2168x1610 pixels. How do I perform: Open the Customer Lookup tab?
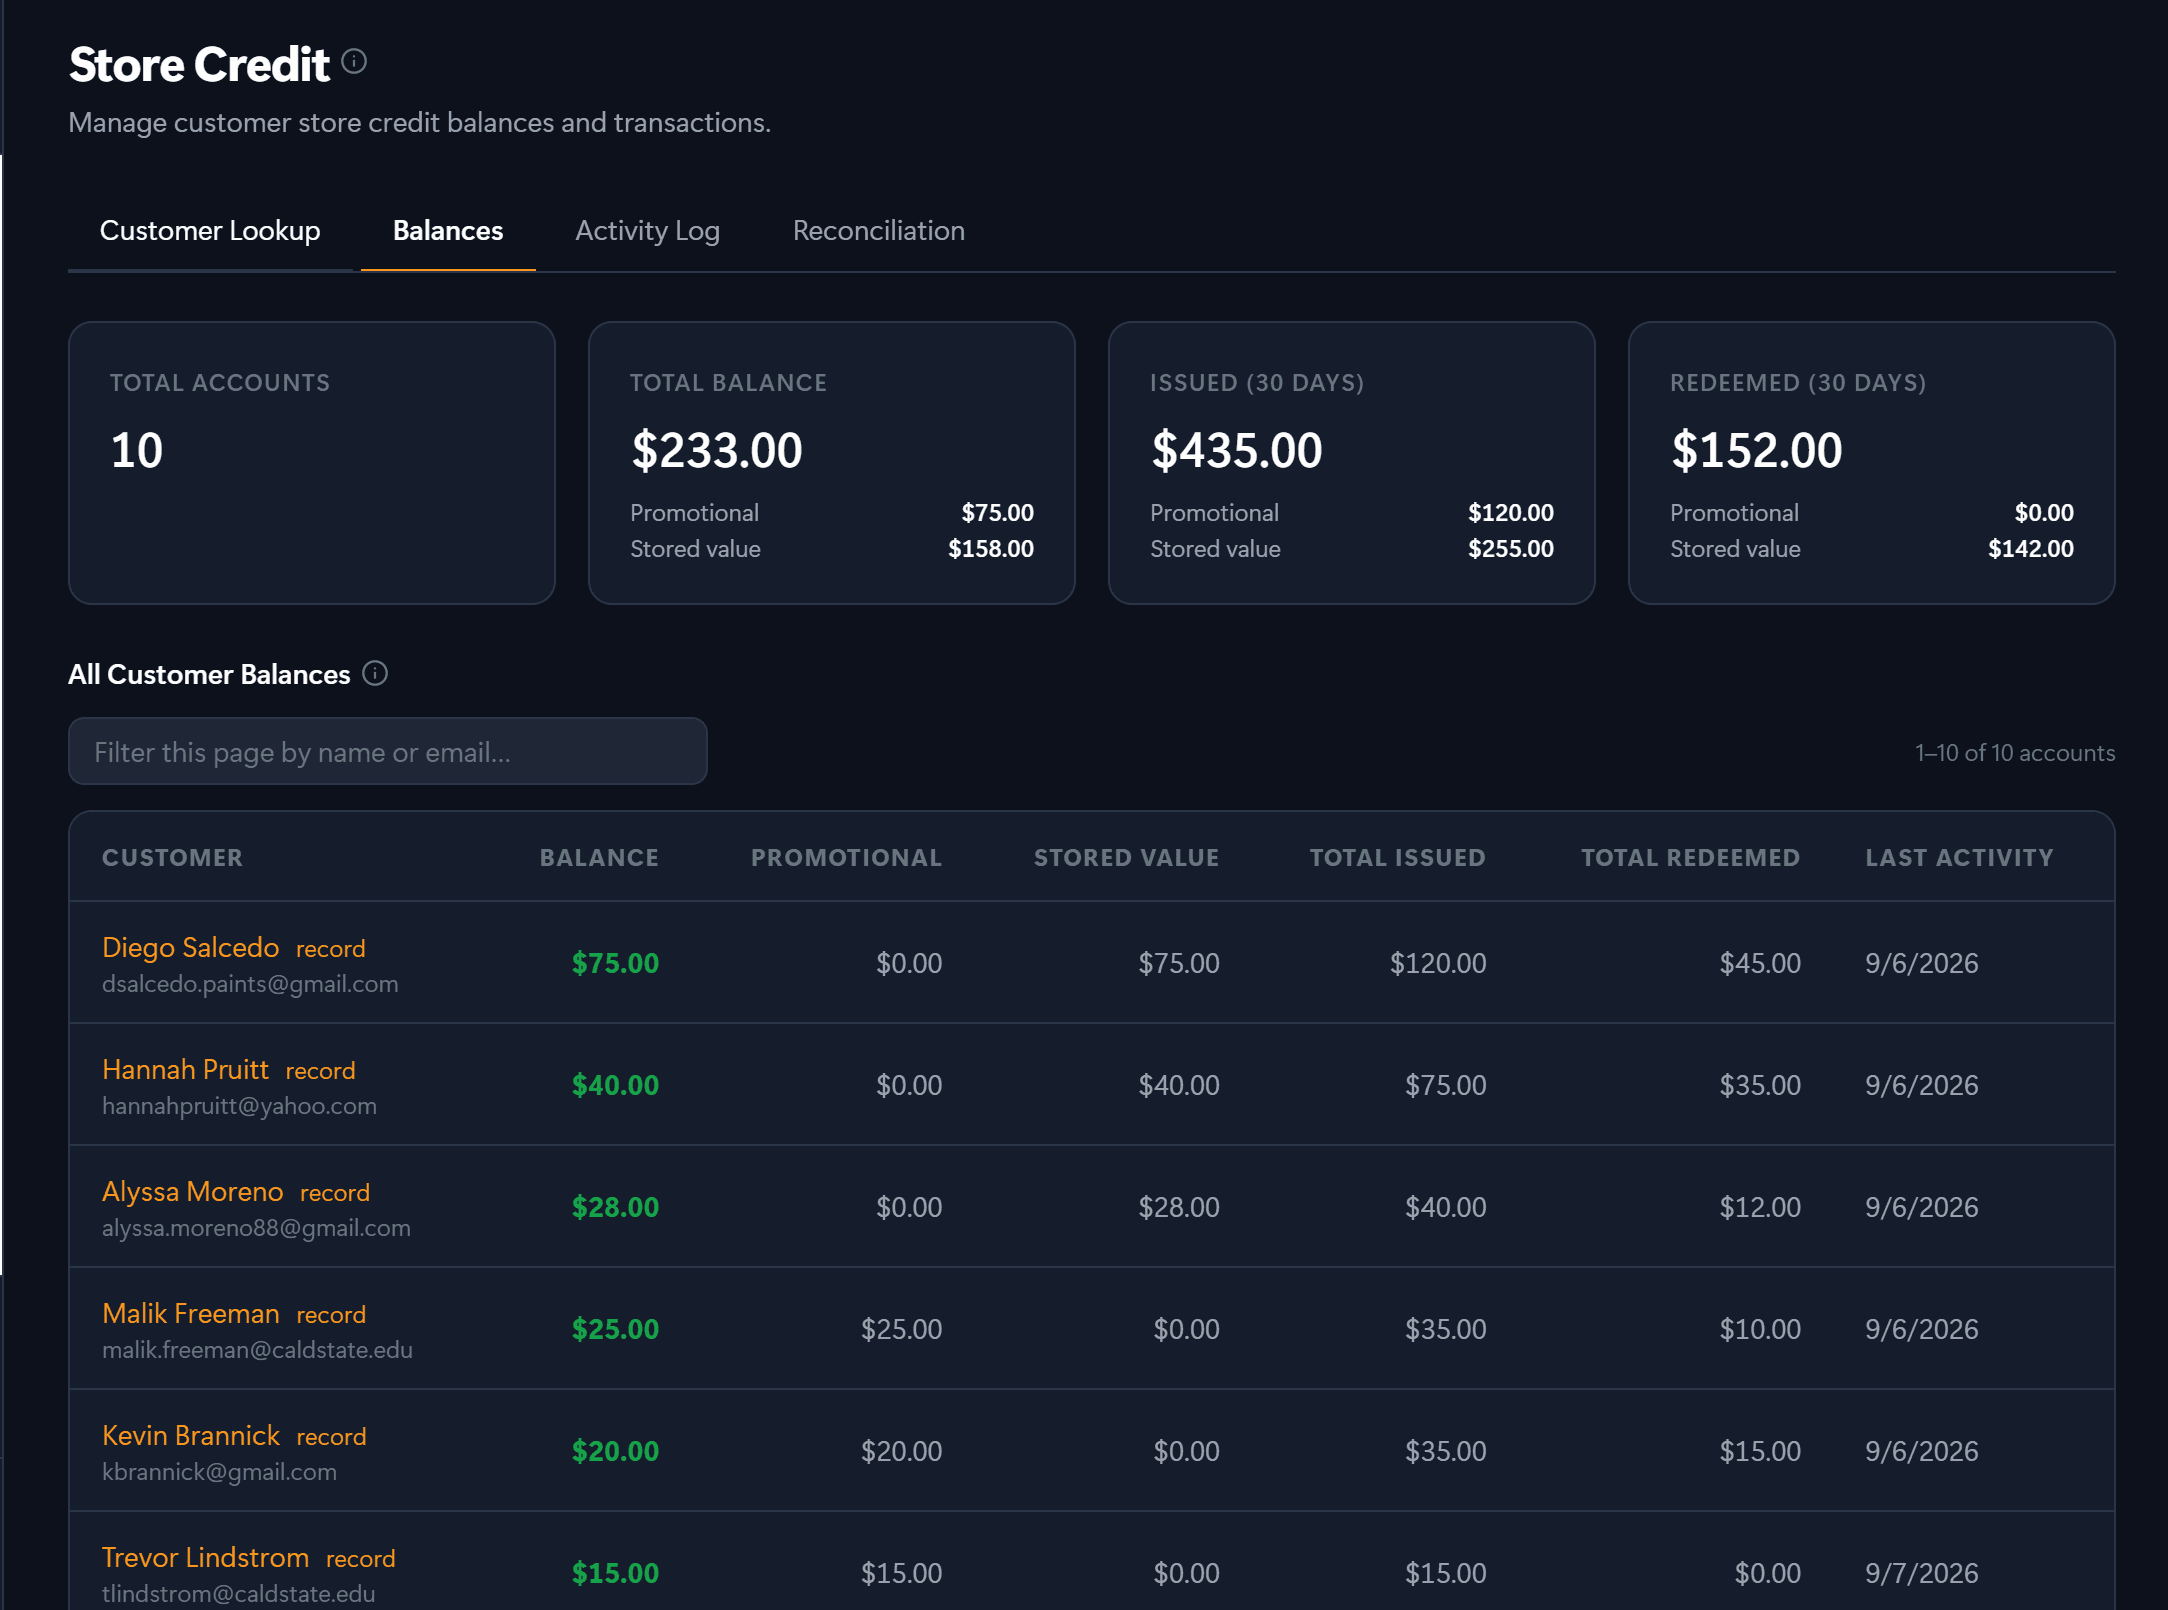[210, 231]
